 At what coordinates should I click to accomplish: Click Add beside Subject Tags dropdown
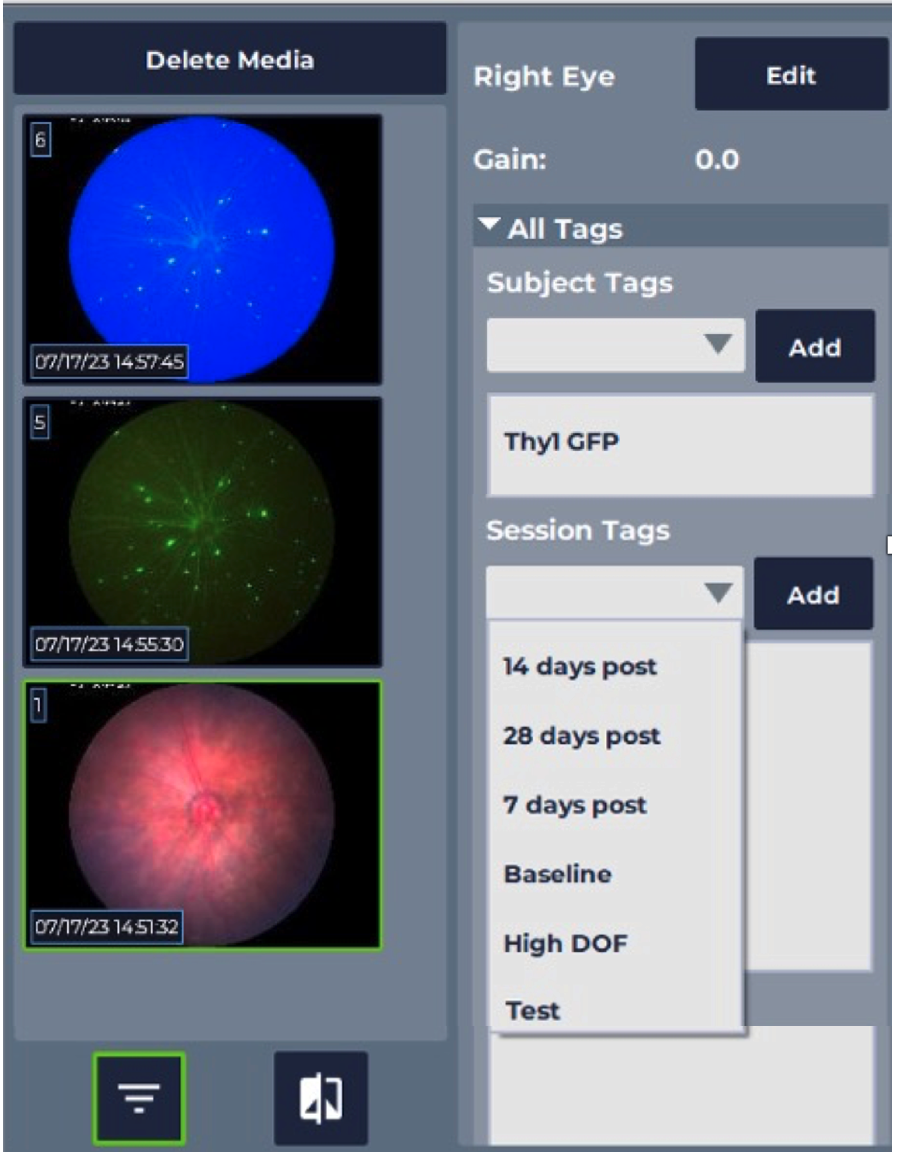[814, 347]
